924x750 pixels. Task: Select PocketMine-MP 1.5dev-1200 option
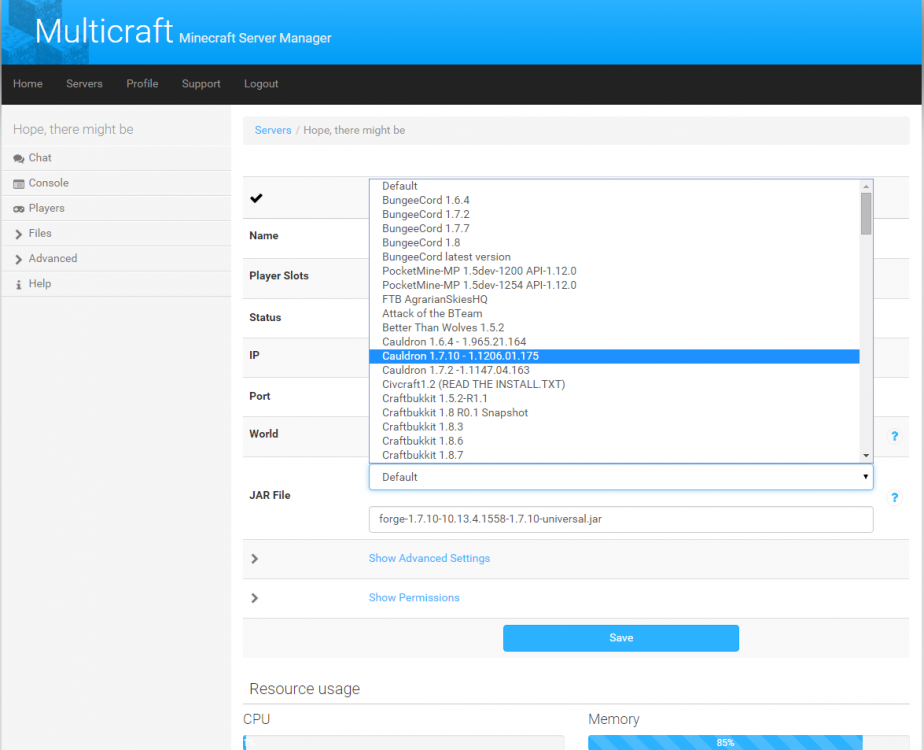(x=614, y=271)
